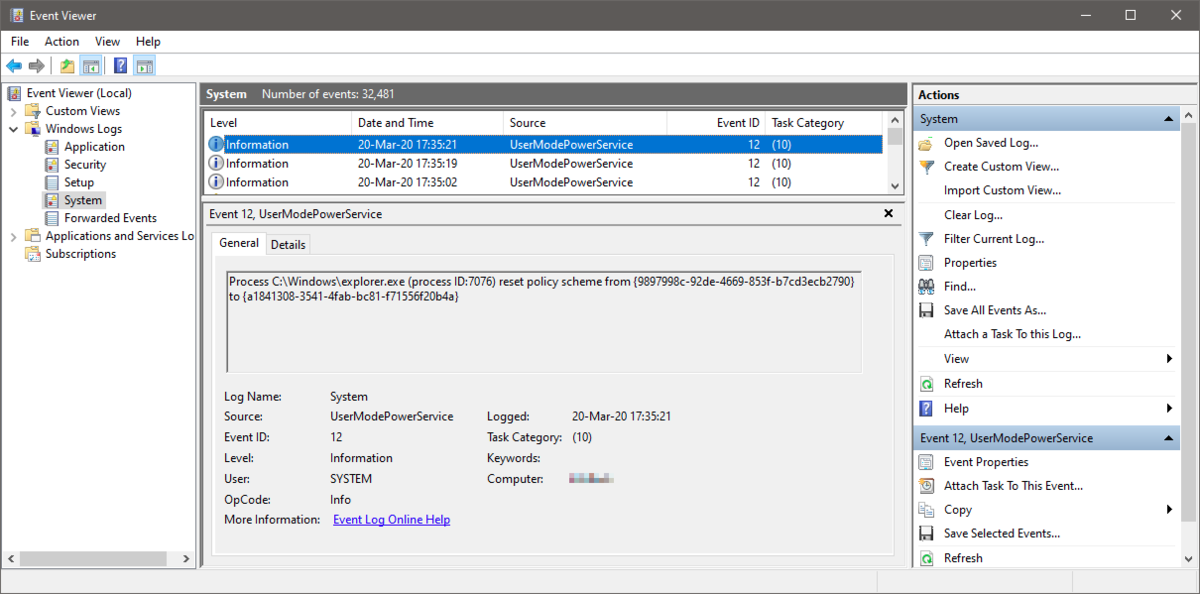This screenshot has height=594, width=1200.
Task: Click the Find binoculars icon
Action: pos(926,287)
